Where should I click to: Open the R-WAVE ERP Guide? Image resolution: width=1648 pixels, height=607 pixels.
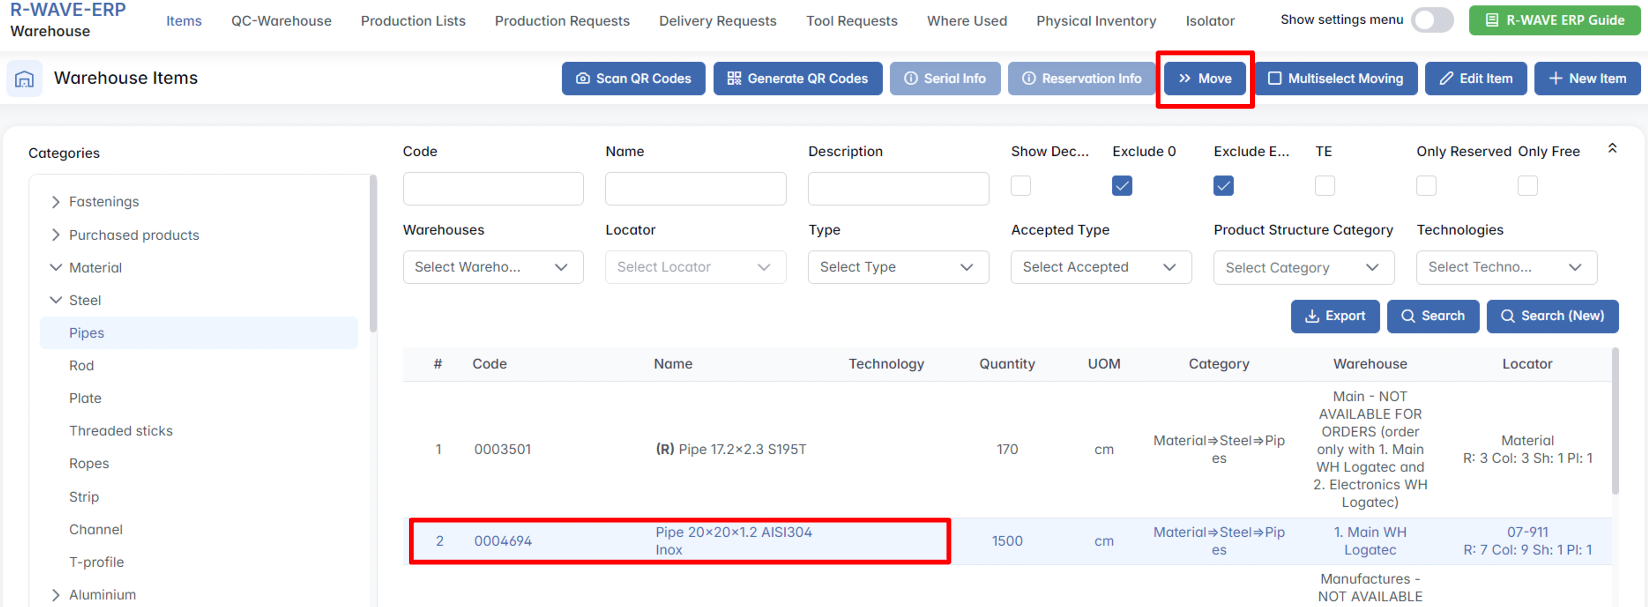pos(1554,20)
